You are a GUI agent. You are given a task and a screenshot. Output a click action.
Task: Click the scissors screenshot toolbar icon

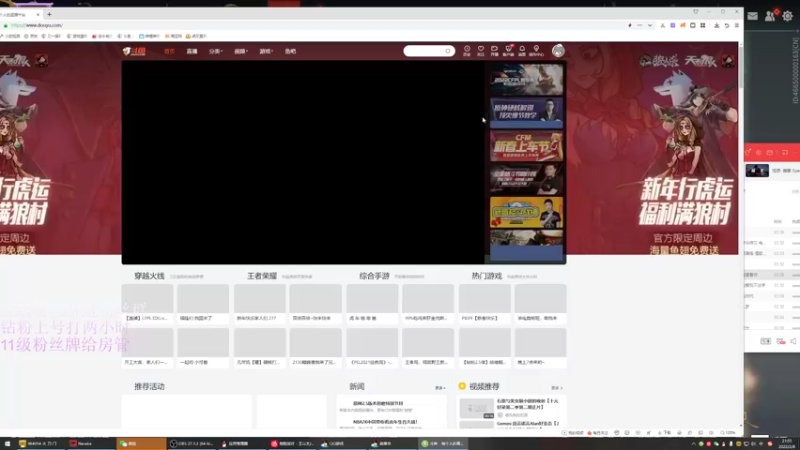pyautogui.click(x=662, y=25)
